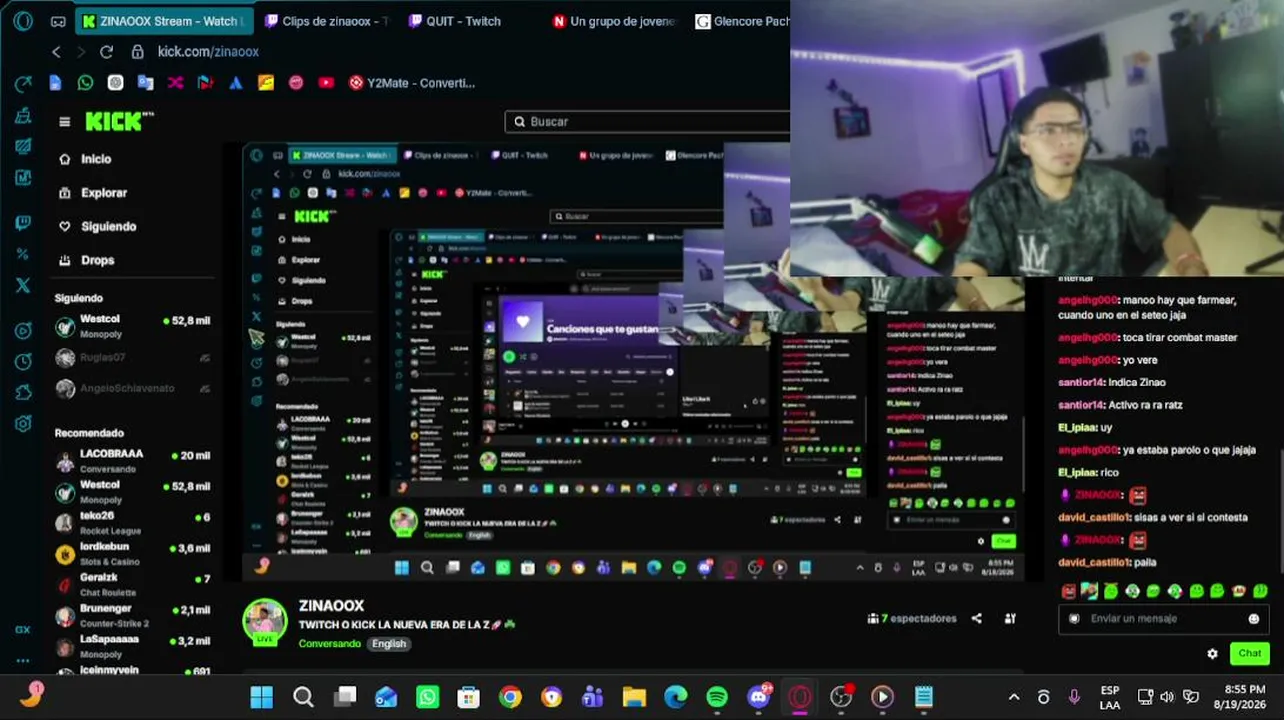Open offline channel Ruglas07
1284x720 pixels.
pyautogui.click(x=133, y=358)
